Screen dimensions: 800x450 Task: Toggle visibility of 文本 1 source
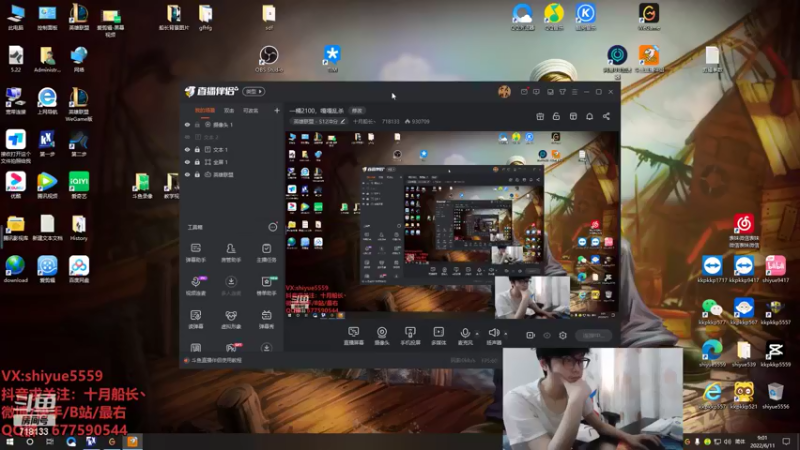[x=187, y=149]
